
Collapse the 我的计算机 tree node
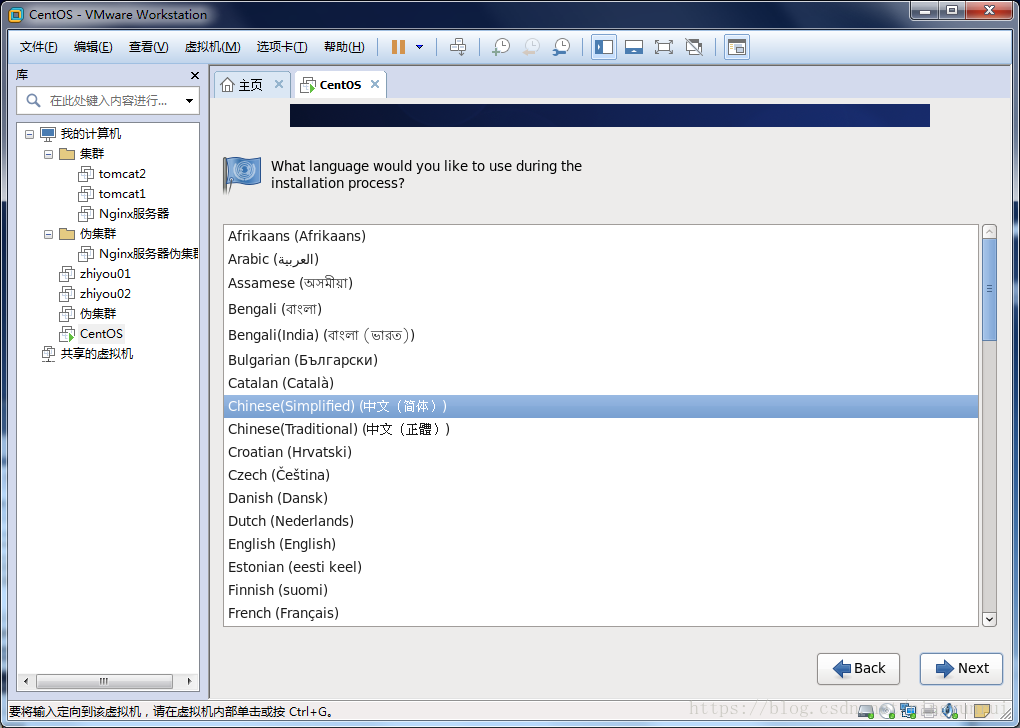click(29, 134)
